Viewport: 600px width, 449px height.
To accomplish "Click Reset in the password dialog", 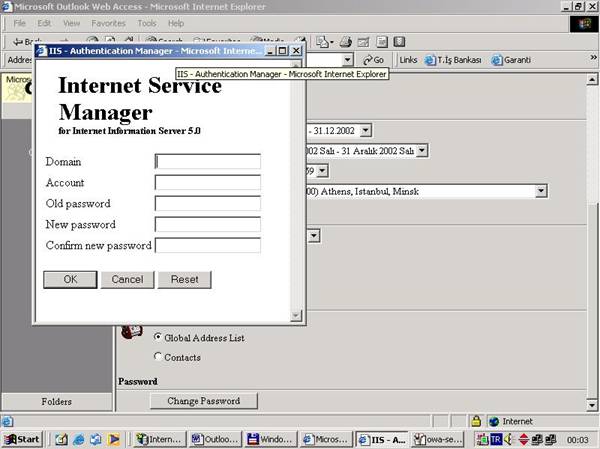I will pyautogui.click(x=184, y=279).
